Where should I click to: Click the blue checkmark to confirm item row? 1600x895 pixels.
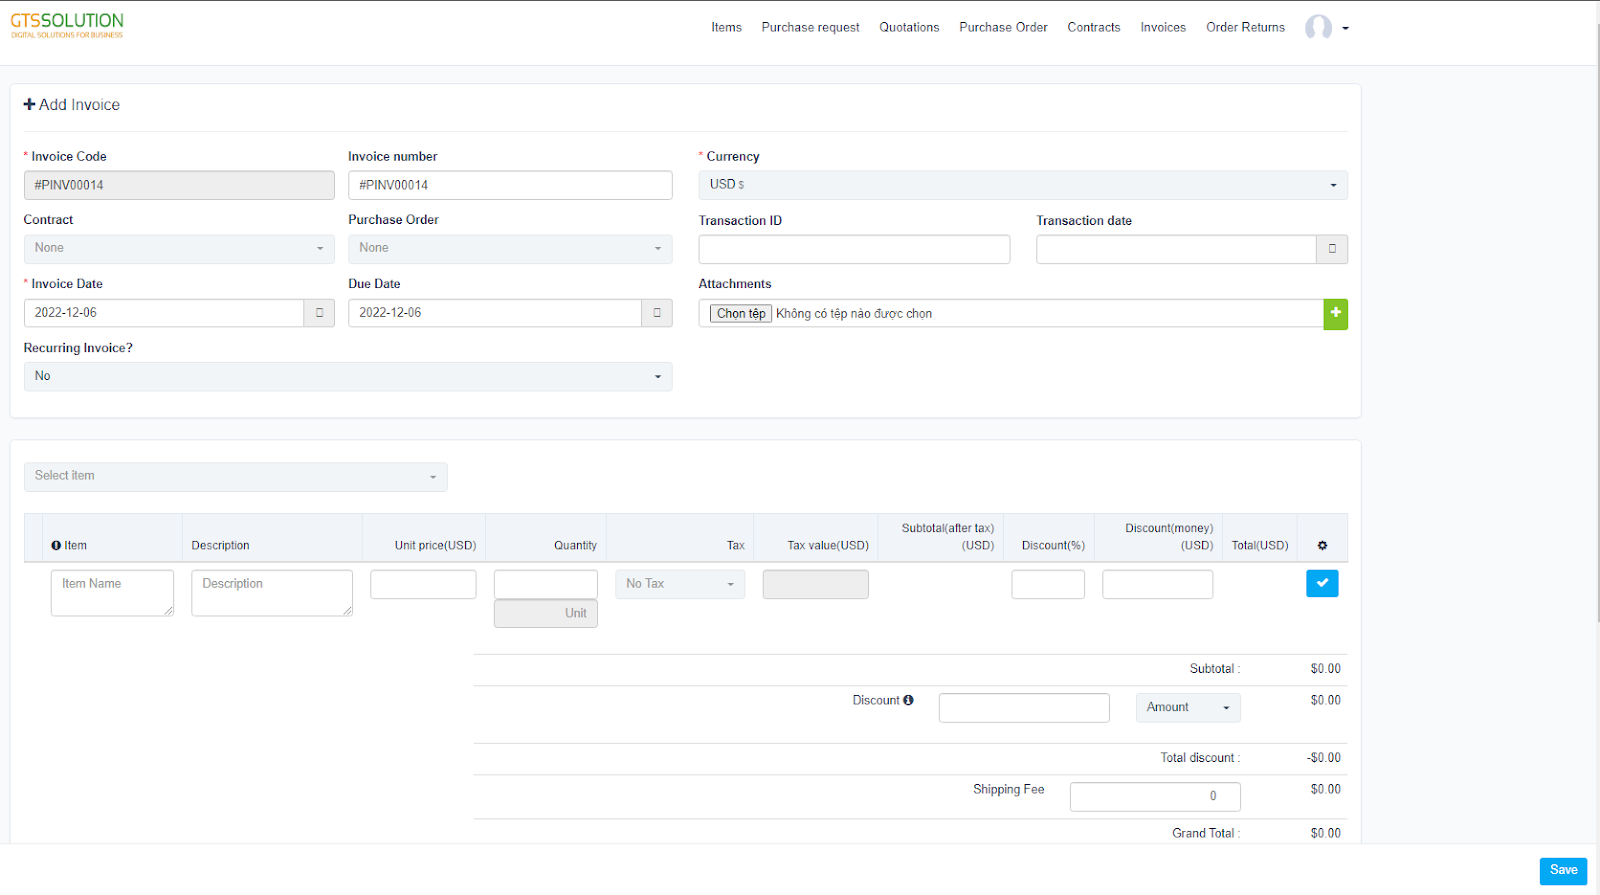point(1321,583)
